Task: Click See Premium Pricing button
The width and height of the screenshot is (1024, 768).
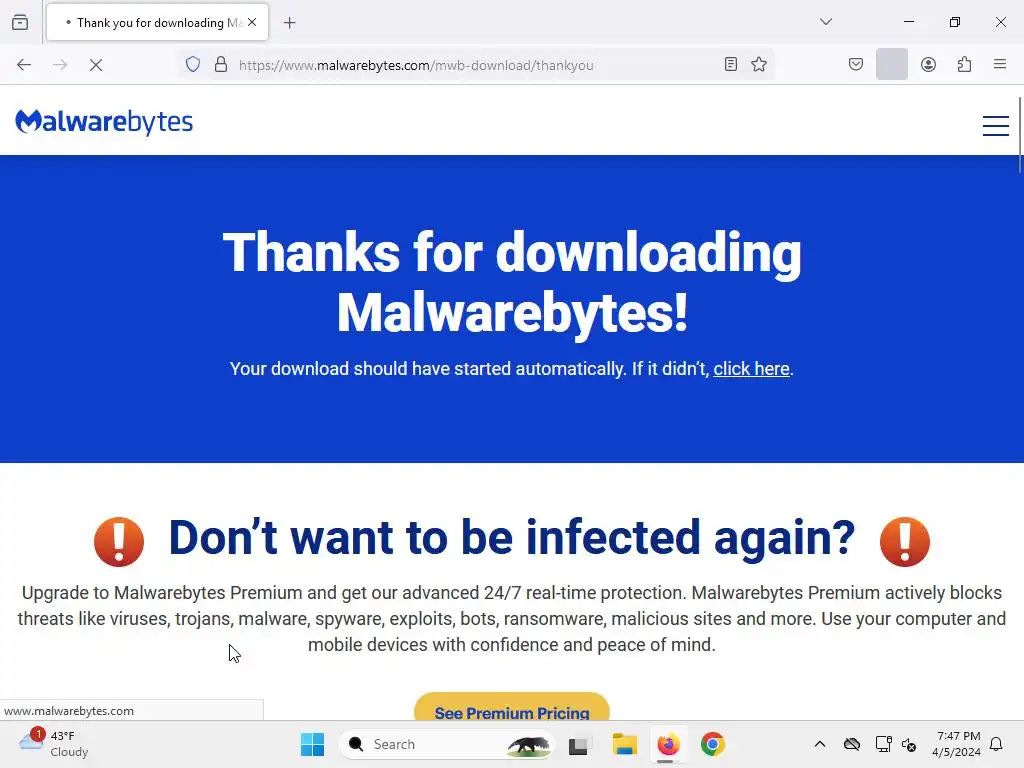Action: click(x=512, y=707)
